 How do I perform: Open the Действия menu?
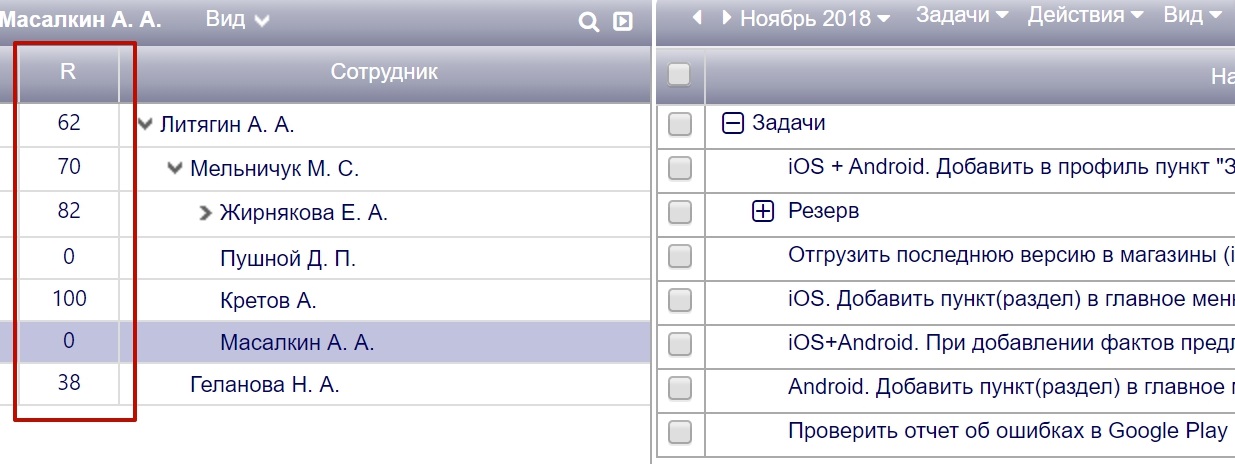1085,15
